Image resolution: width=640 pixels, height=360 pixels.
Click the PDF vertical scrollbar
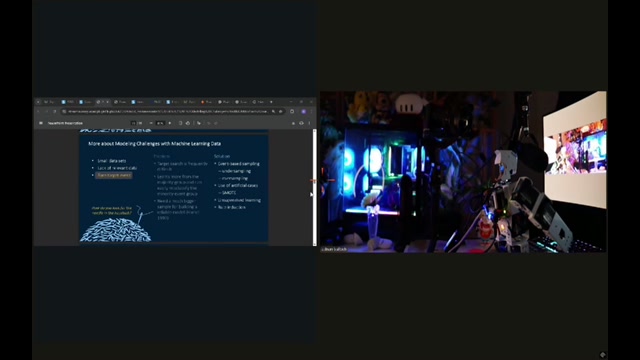coord(315,187)
